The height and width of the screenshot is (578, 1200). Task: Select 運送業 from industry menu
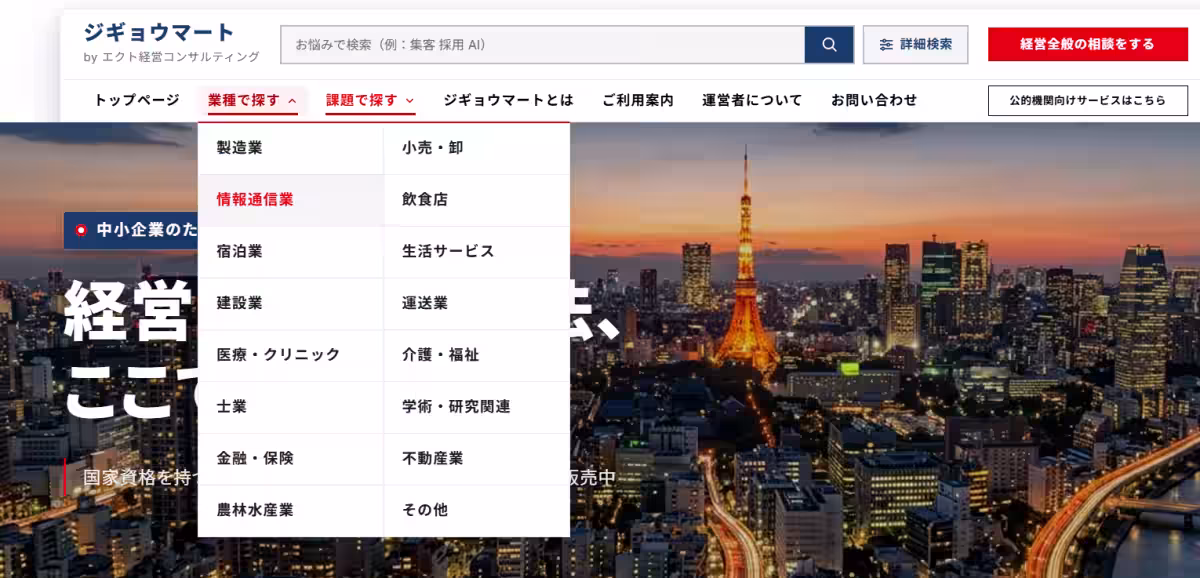pos(477,303)
